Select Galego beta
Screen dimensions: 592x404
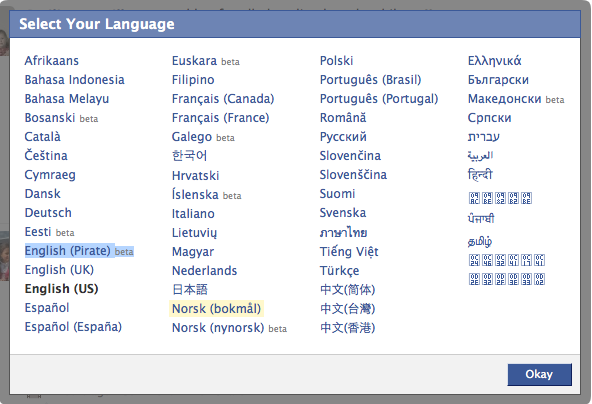203,137
